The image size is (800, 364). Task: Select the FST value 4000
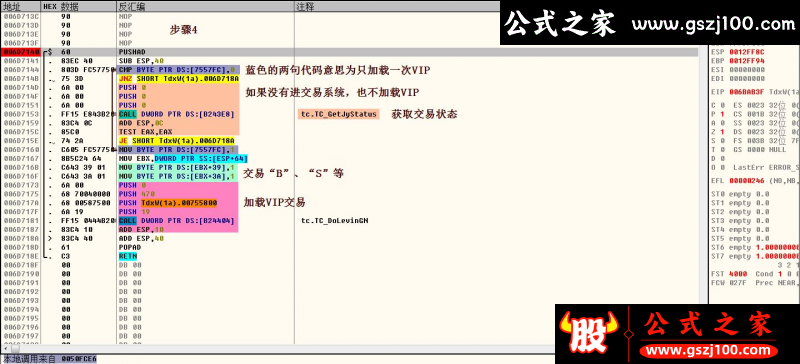(738, 274)
